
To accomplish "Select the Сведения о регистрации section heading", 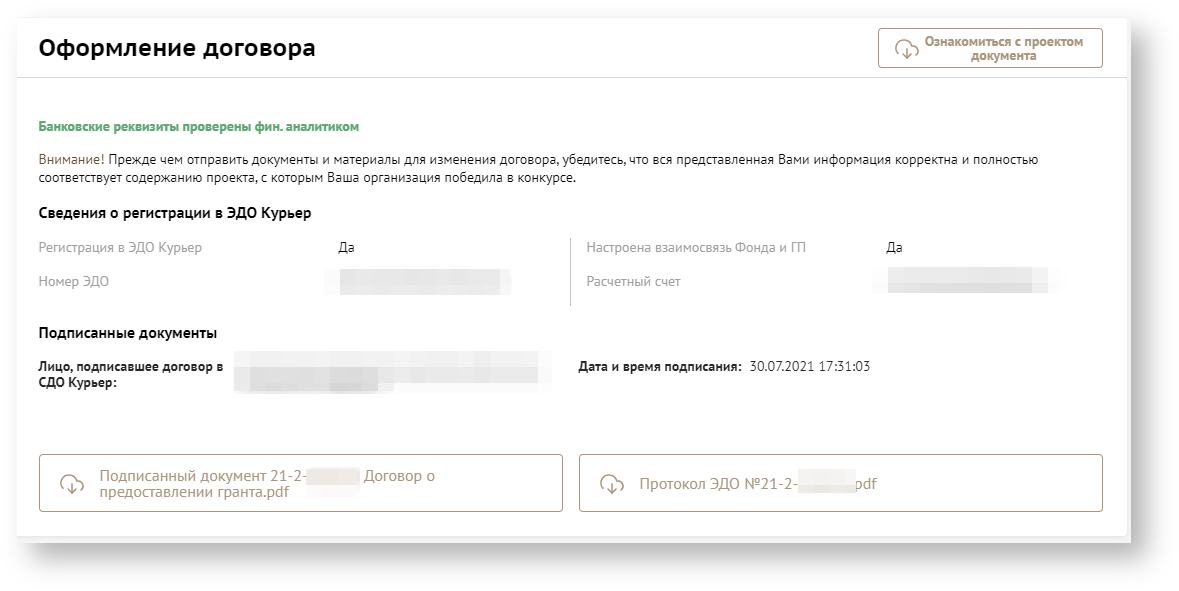I will pos(175,213).
